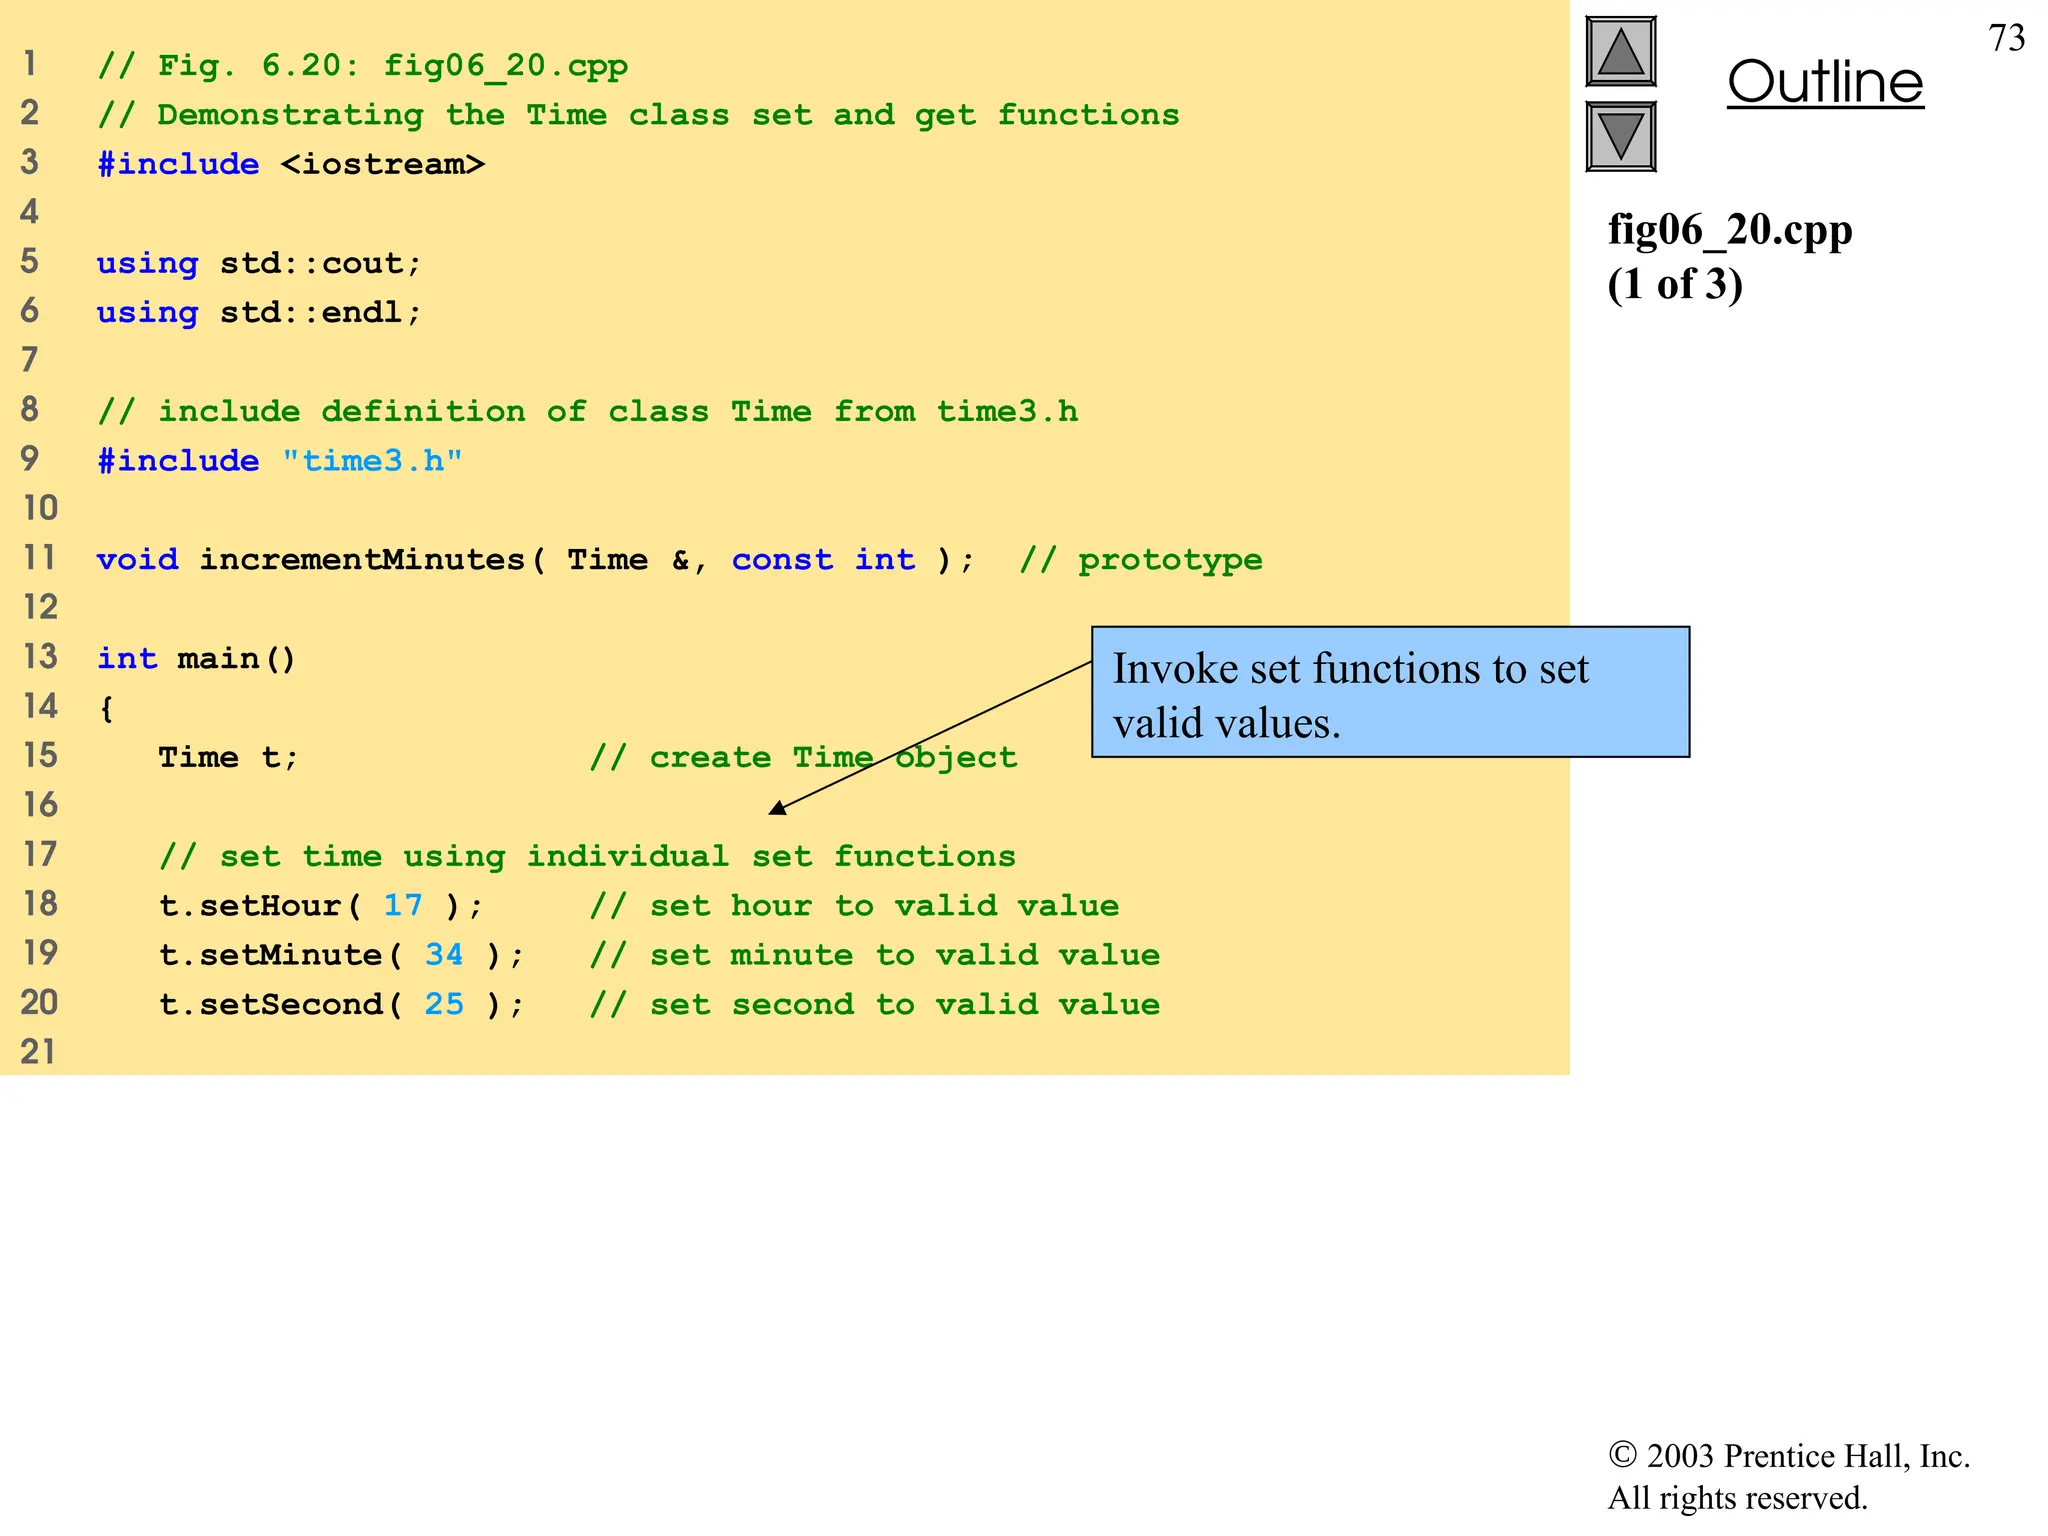Open the Outline heading link
This screenshot has width=2048, height=1536.
tap(1825, 82)
